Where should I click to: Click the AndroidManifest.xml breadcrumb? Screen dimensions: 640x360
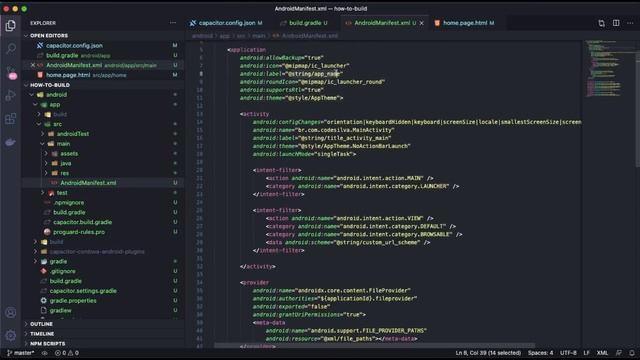click(x=310, y=36)
